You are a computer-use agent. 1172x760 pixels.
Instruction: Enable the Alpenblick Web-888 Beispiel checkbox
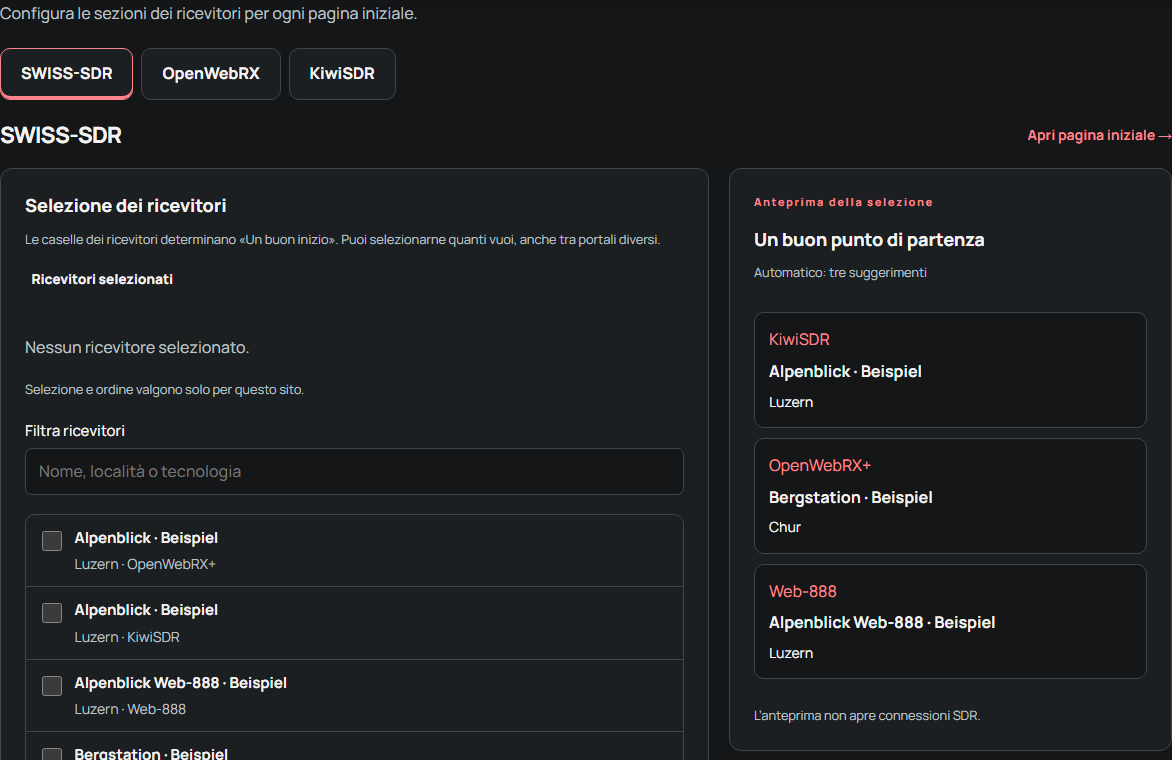[52, 685]
